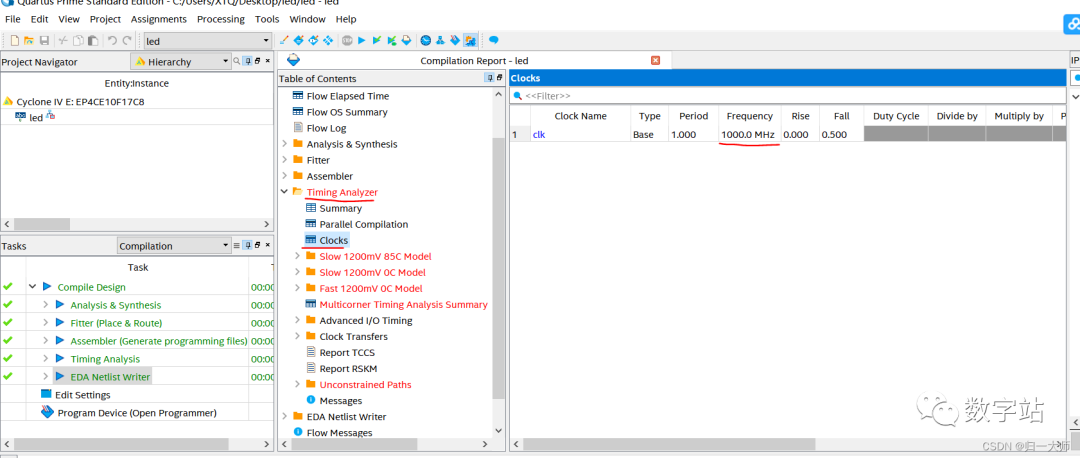Click the New file toolbar icon
Viewport: 1080px width, 458px height.
14,41
